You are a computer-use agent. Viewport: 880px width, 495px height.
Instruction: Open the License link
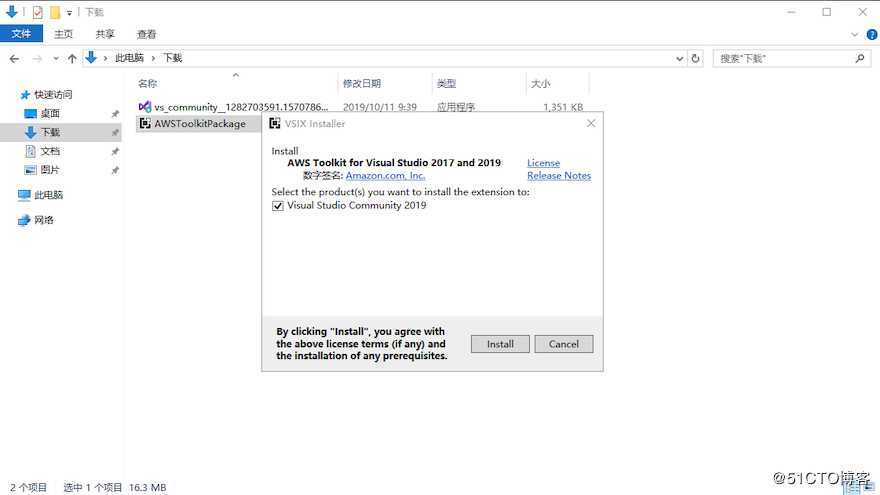click(x=543, y=163)
